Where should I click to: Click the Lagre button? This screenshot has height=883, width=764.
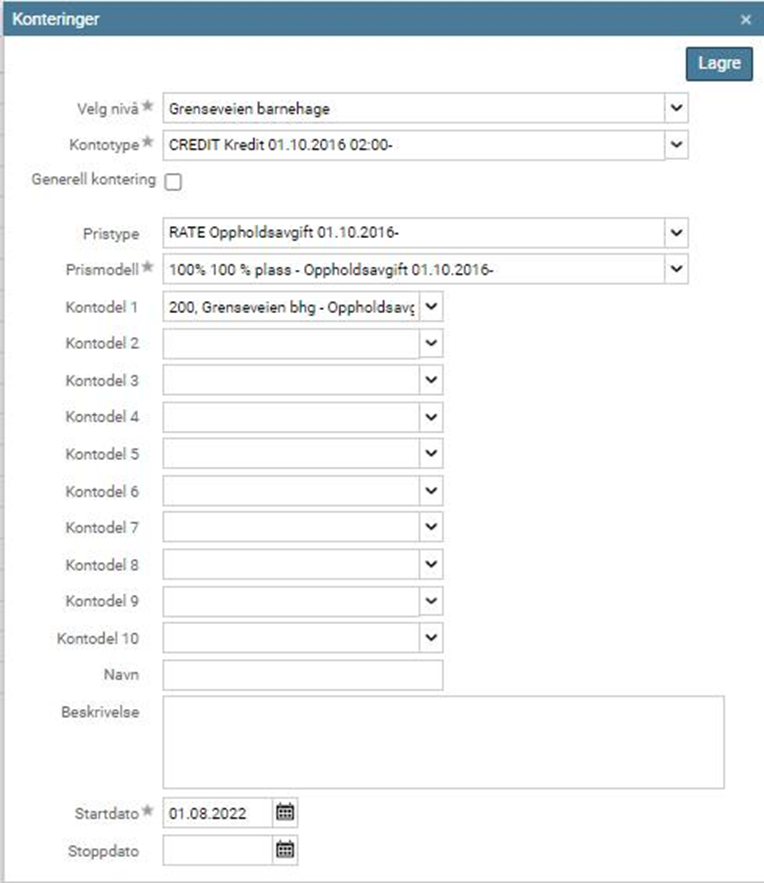(x=719, y=64)
